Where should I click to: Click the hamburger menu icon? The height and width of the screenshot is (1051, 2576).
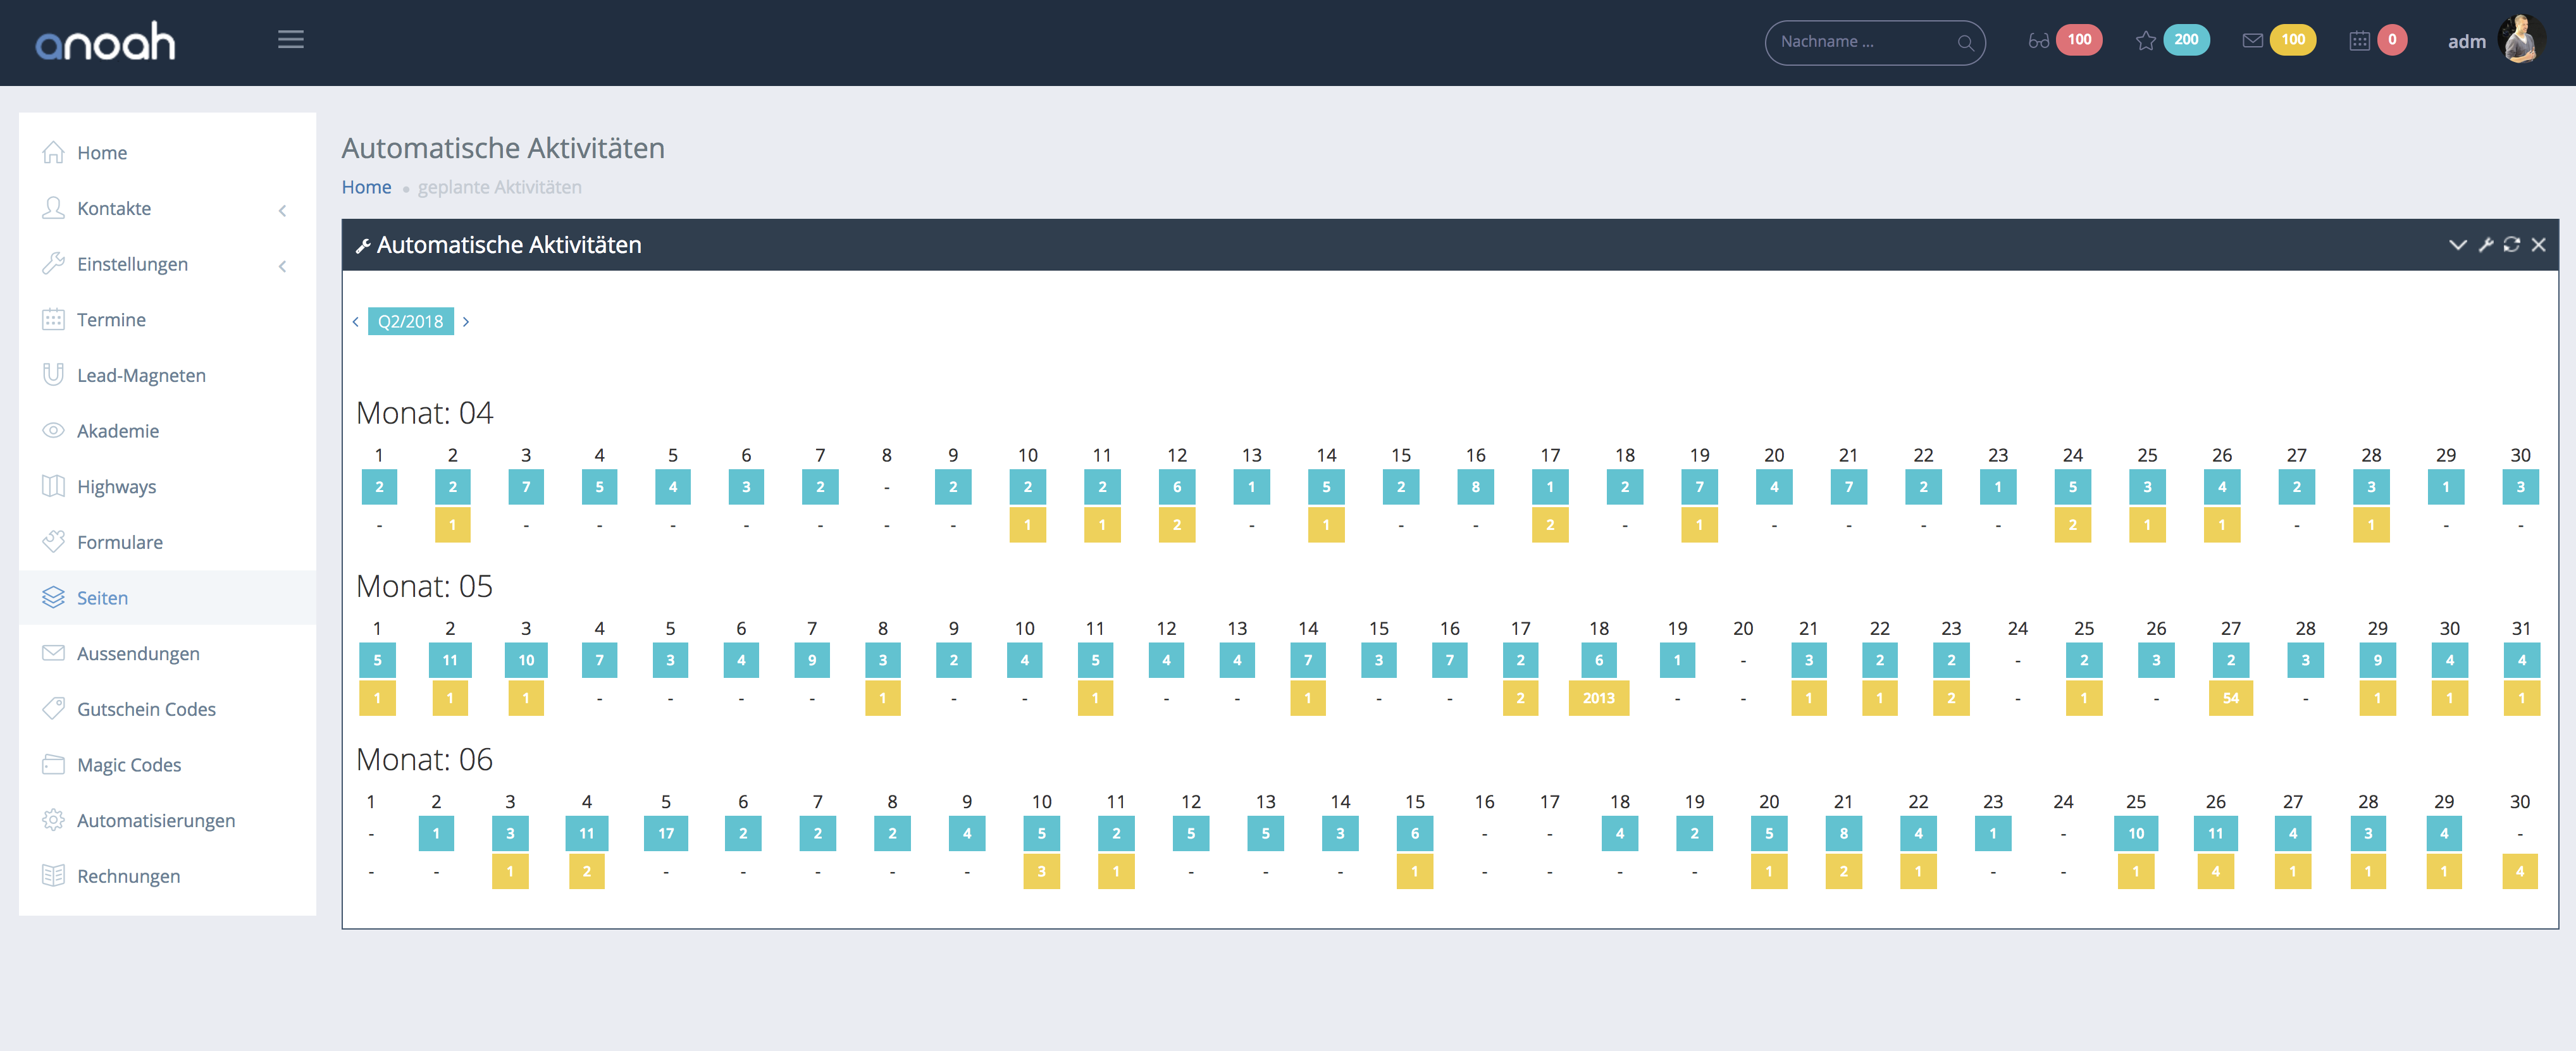(x=291, y=40)
